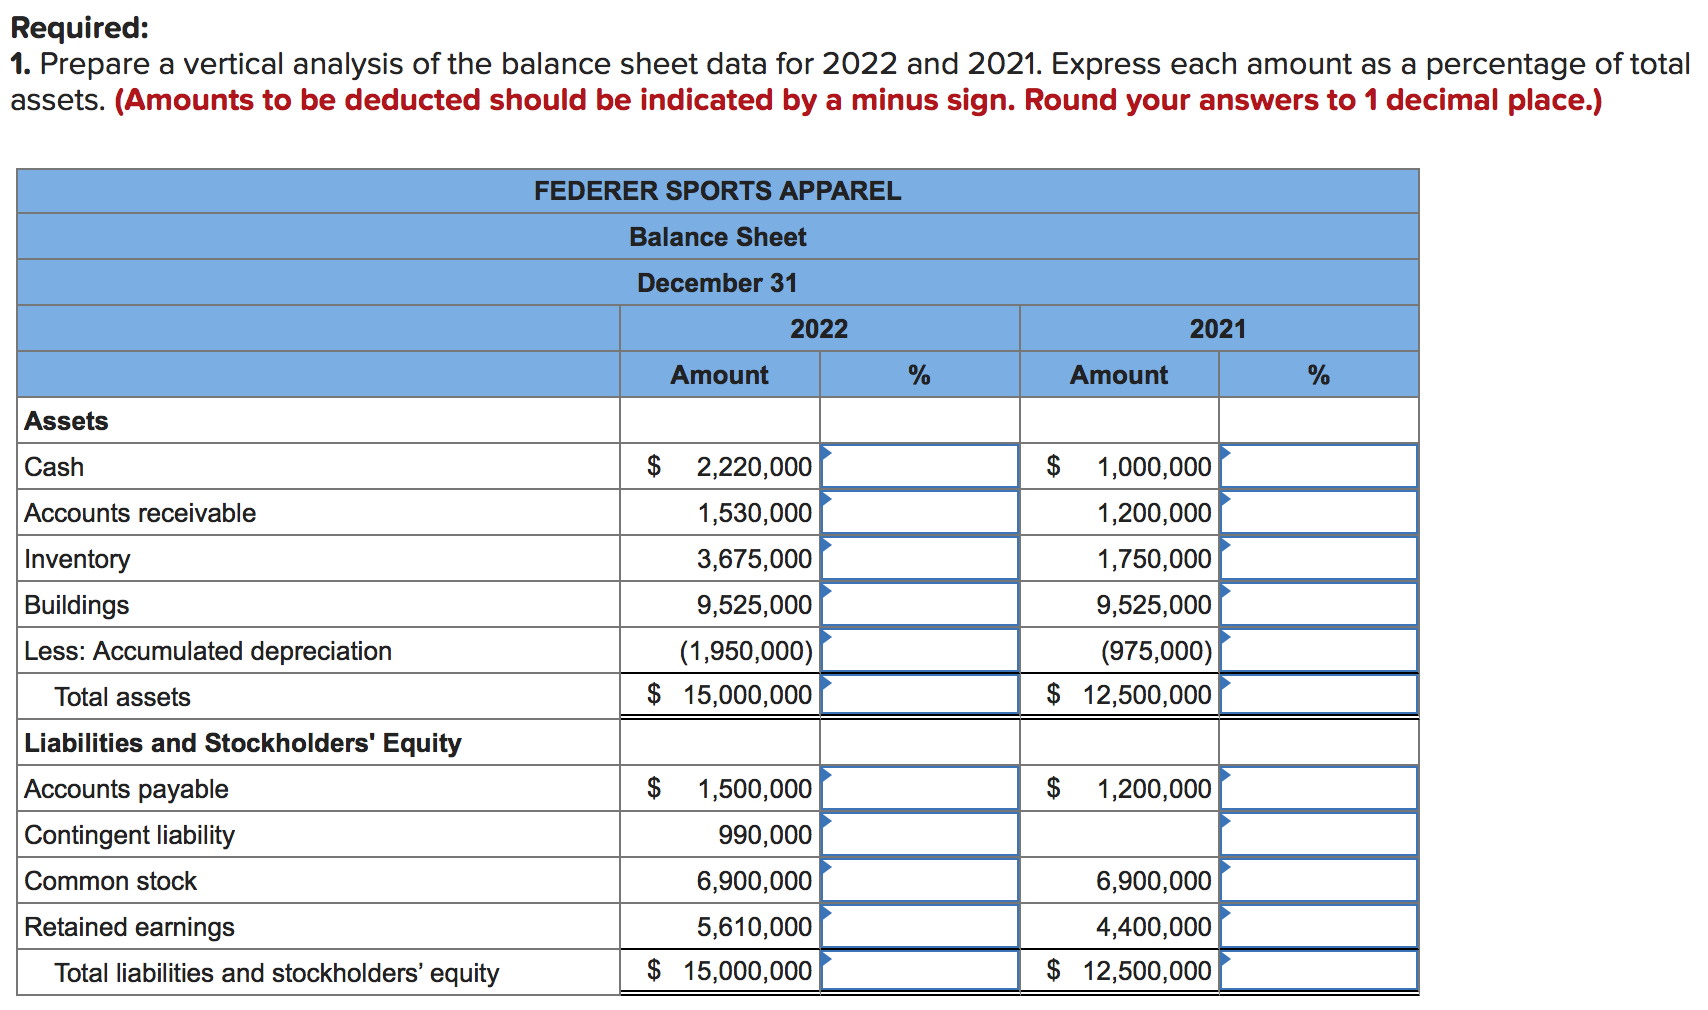Viewport: 1708px width, 1010px height.
Task: Focus the 2021 Buildings percentage cell
Action: (x=1318, y=604)
